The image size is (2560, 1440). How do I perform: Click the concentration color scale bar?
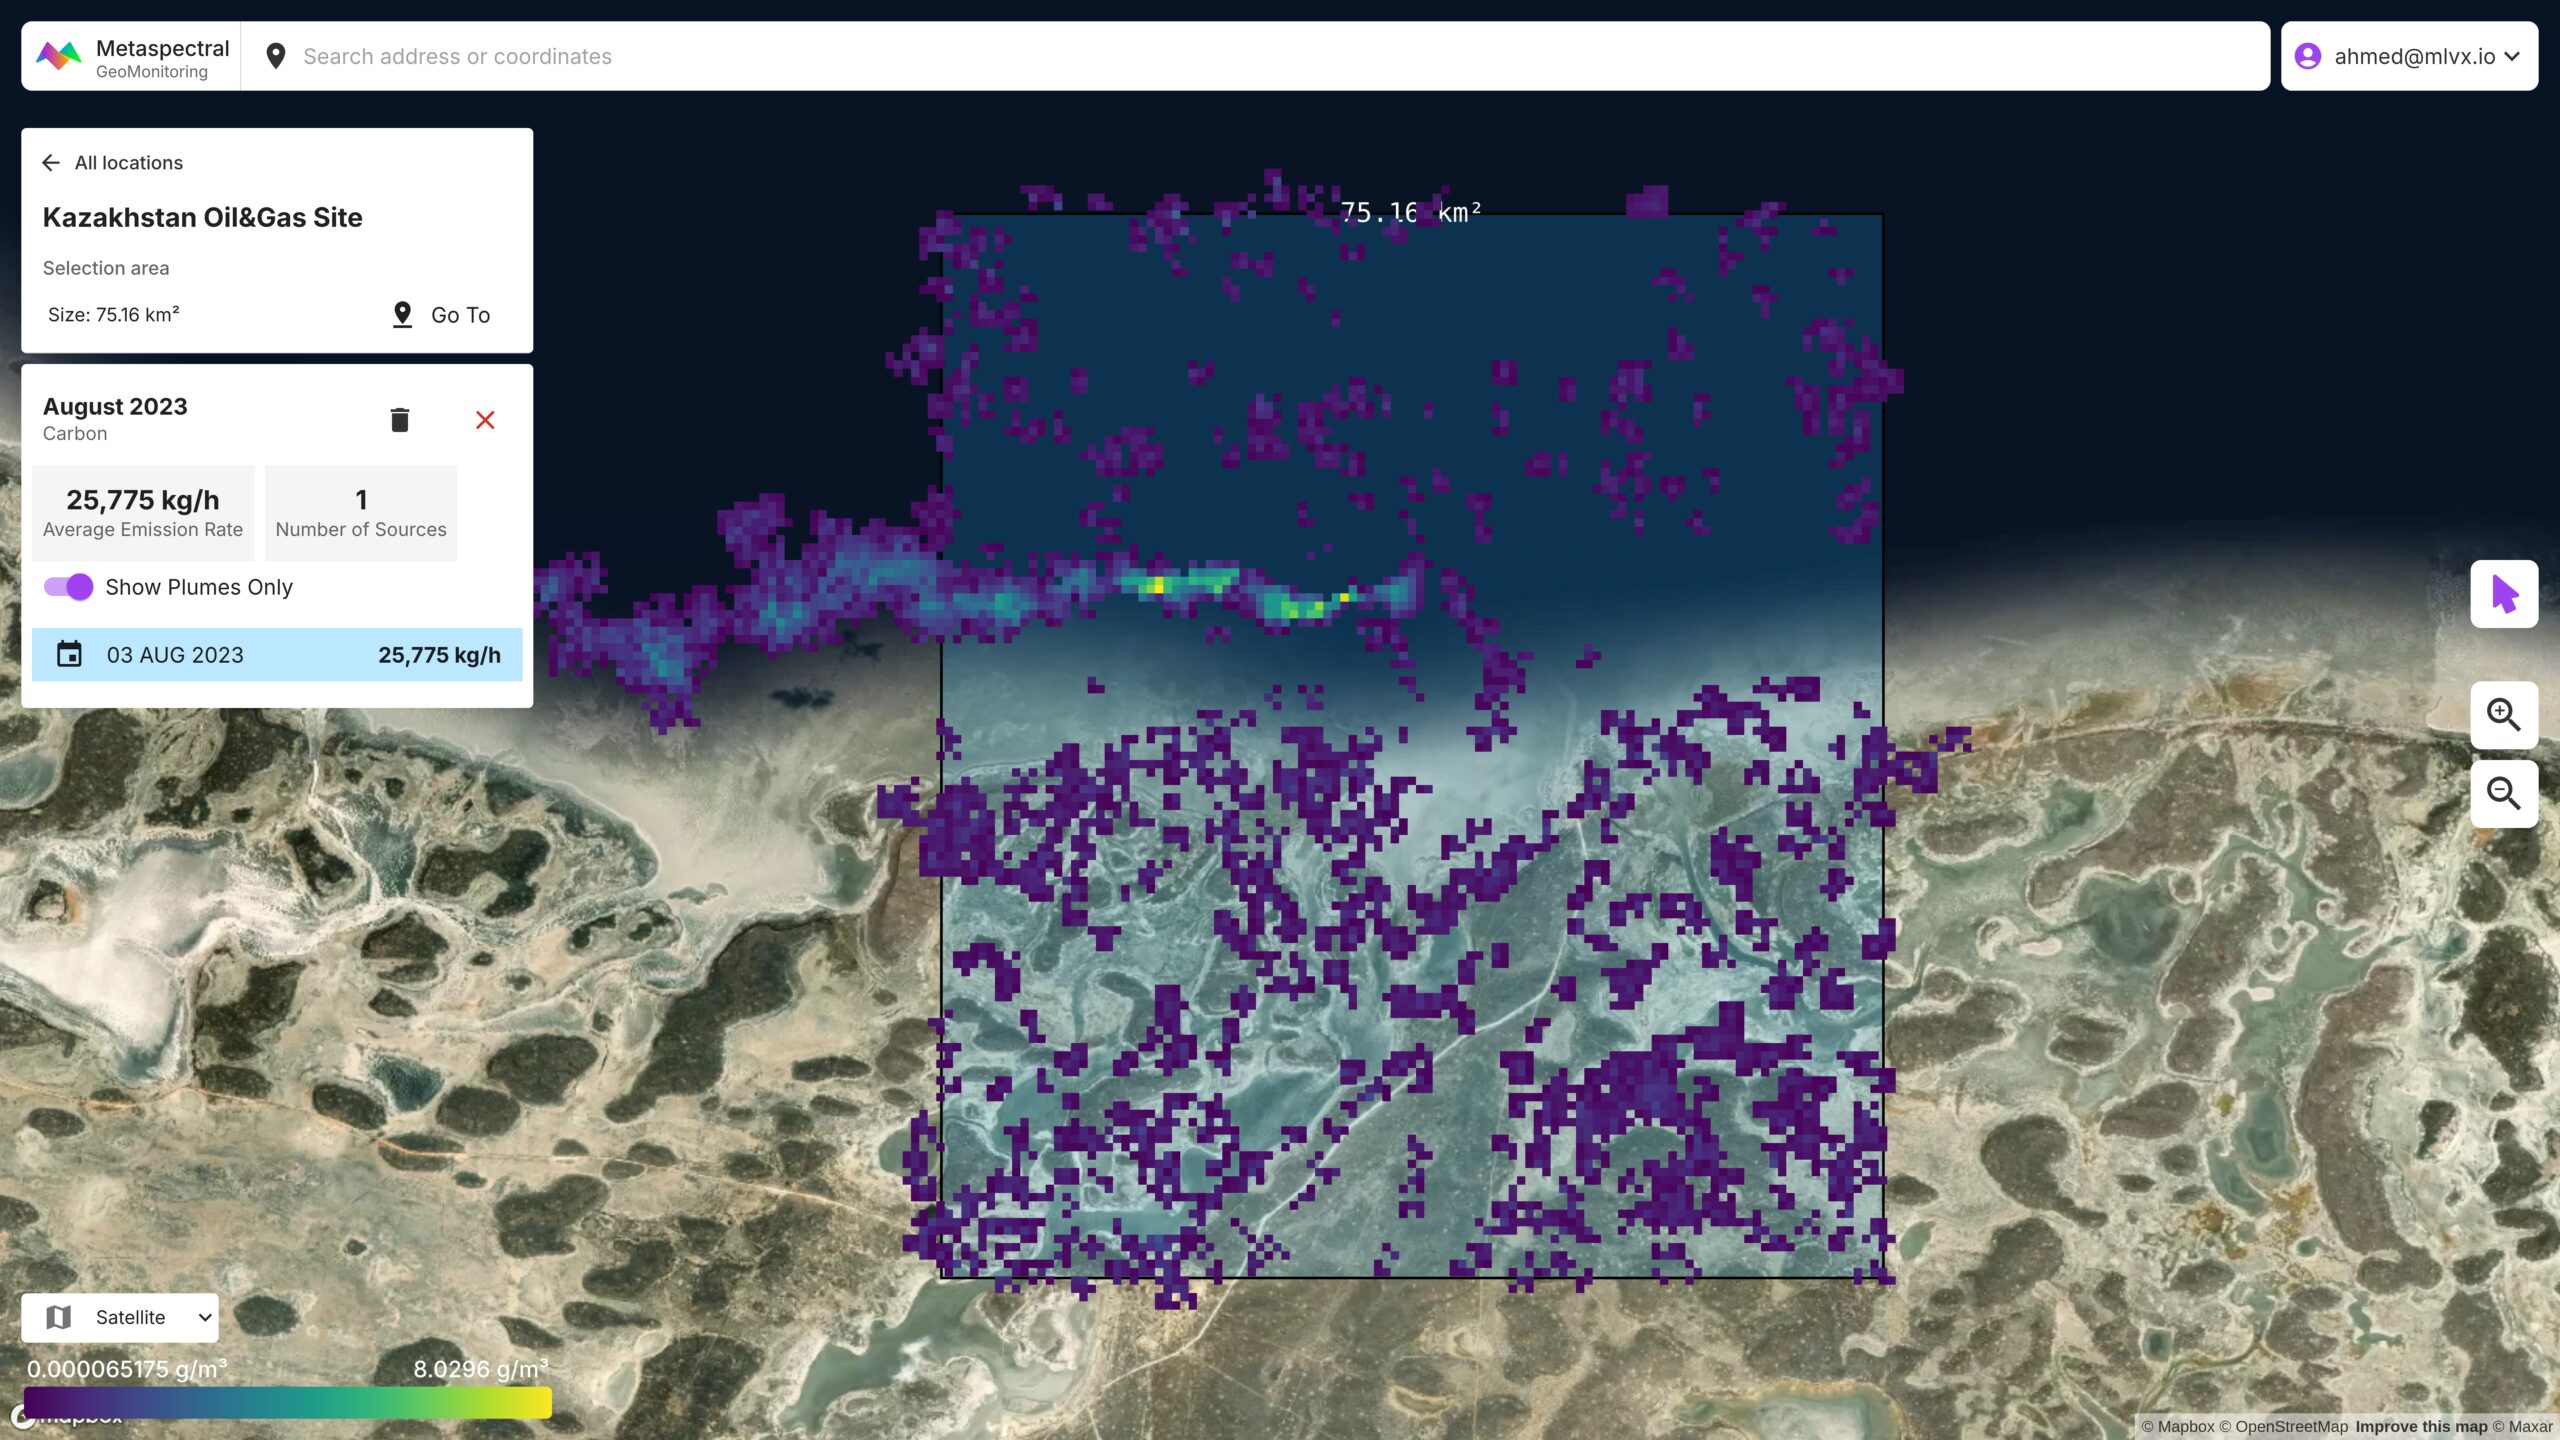pos(288,1402)
